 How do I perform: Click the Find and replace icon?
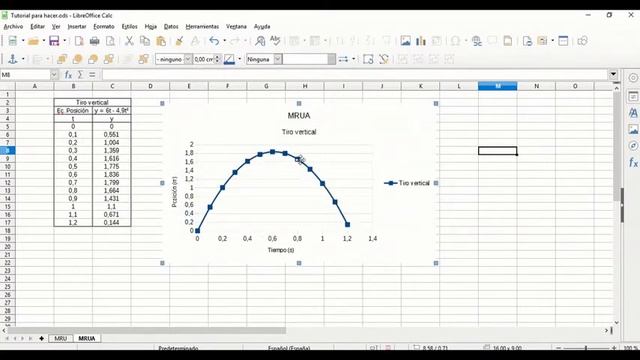pos(260,41)
